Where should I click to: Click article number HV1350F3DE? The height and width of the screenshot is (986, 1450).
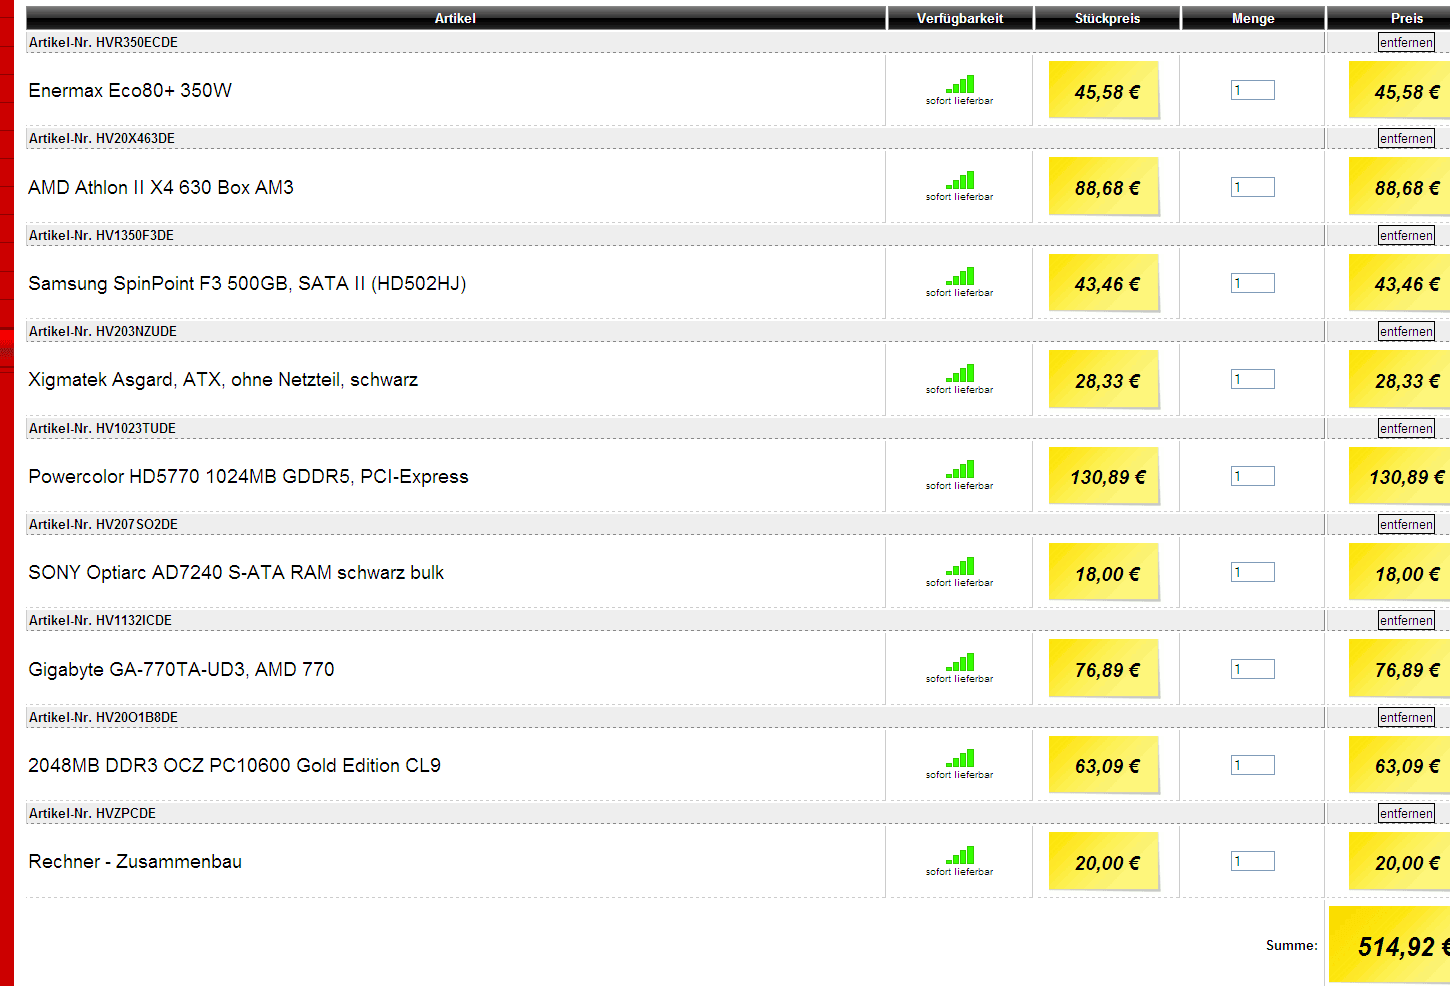(x=135, y=235)
